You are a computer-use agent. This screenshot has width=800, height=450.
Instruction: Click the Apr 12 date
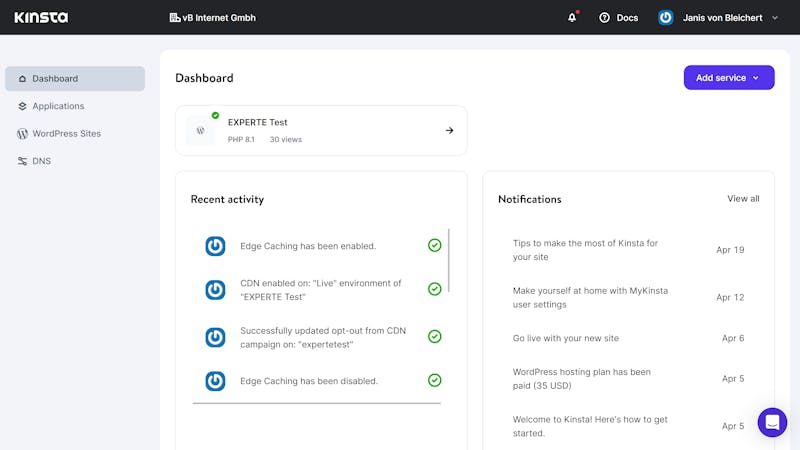[730, 297]
